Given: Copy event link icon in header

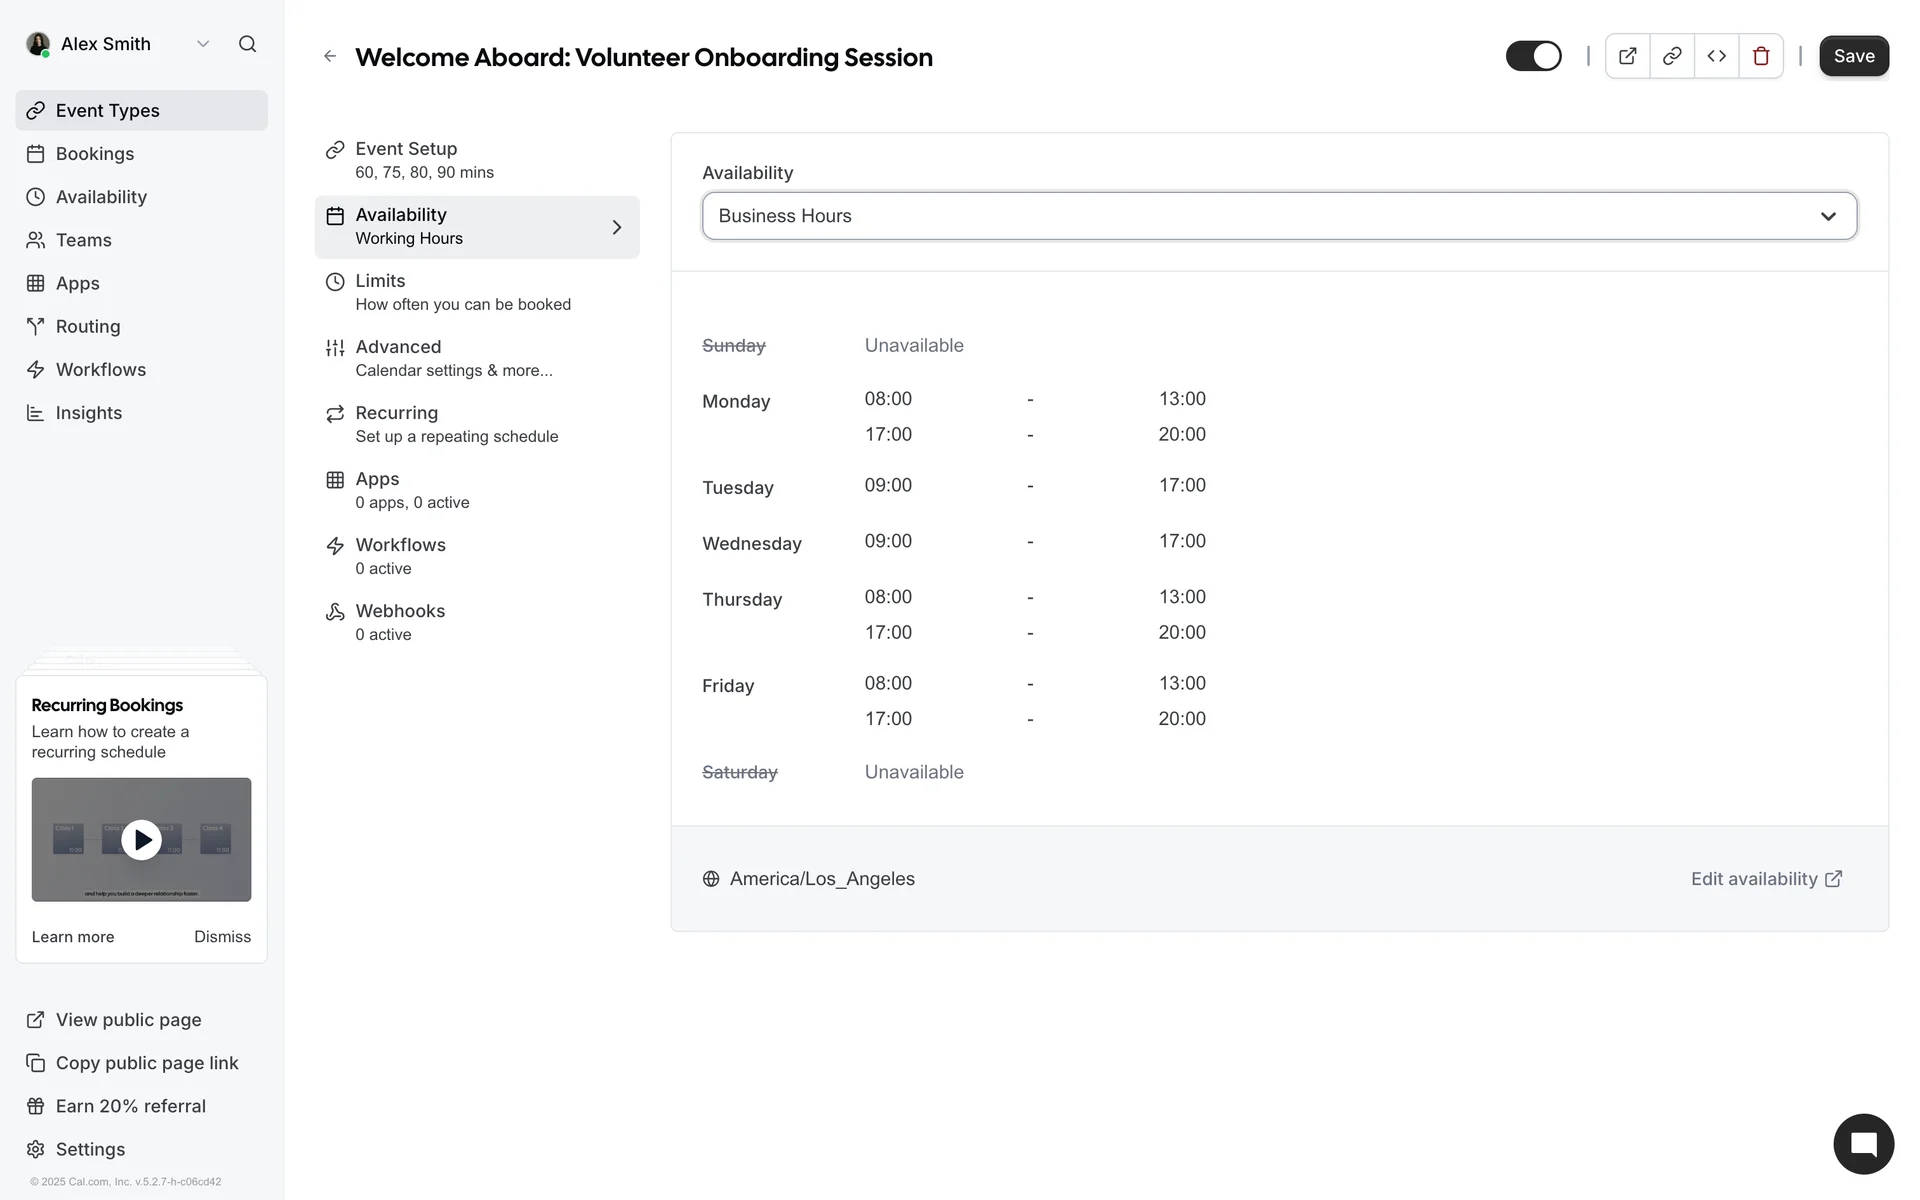Looking at the screenshot, I should coord(1672,56).
